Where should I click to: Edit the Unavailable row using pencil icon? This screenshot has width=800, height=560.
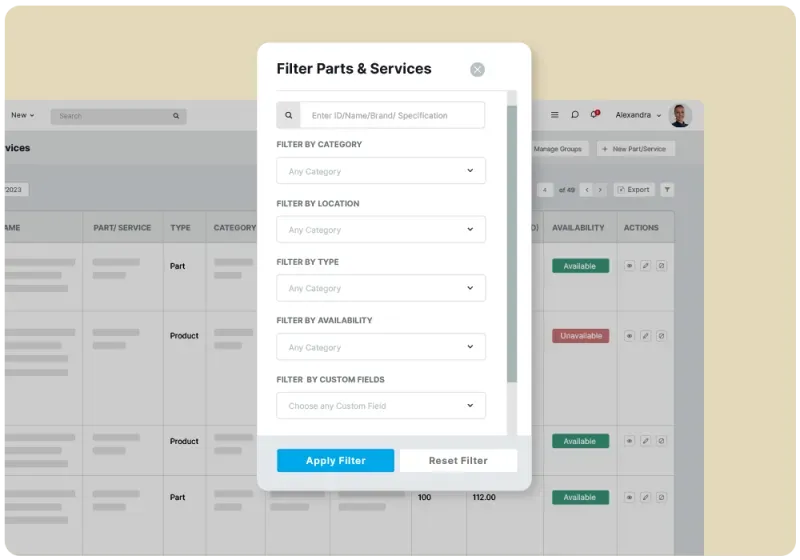point(645,336)
